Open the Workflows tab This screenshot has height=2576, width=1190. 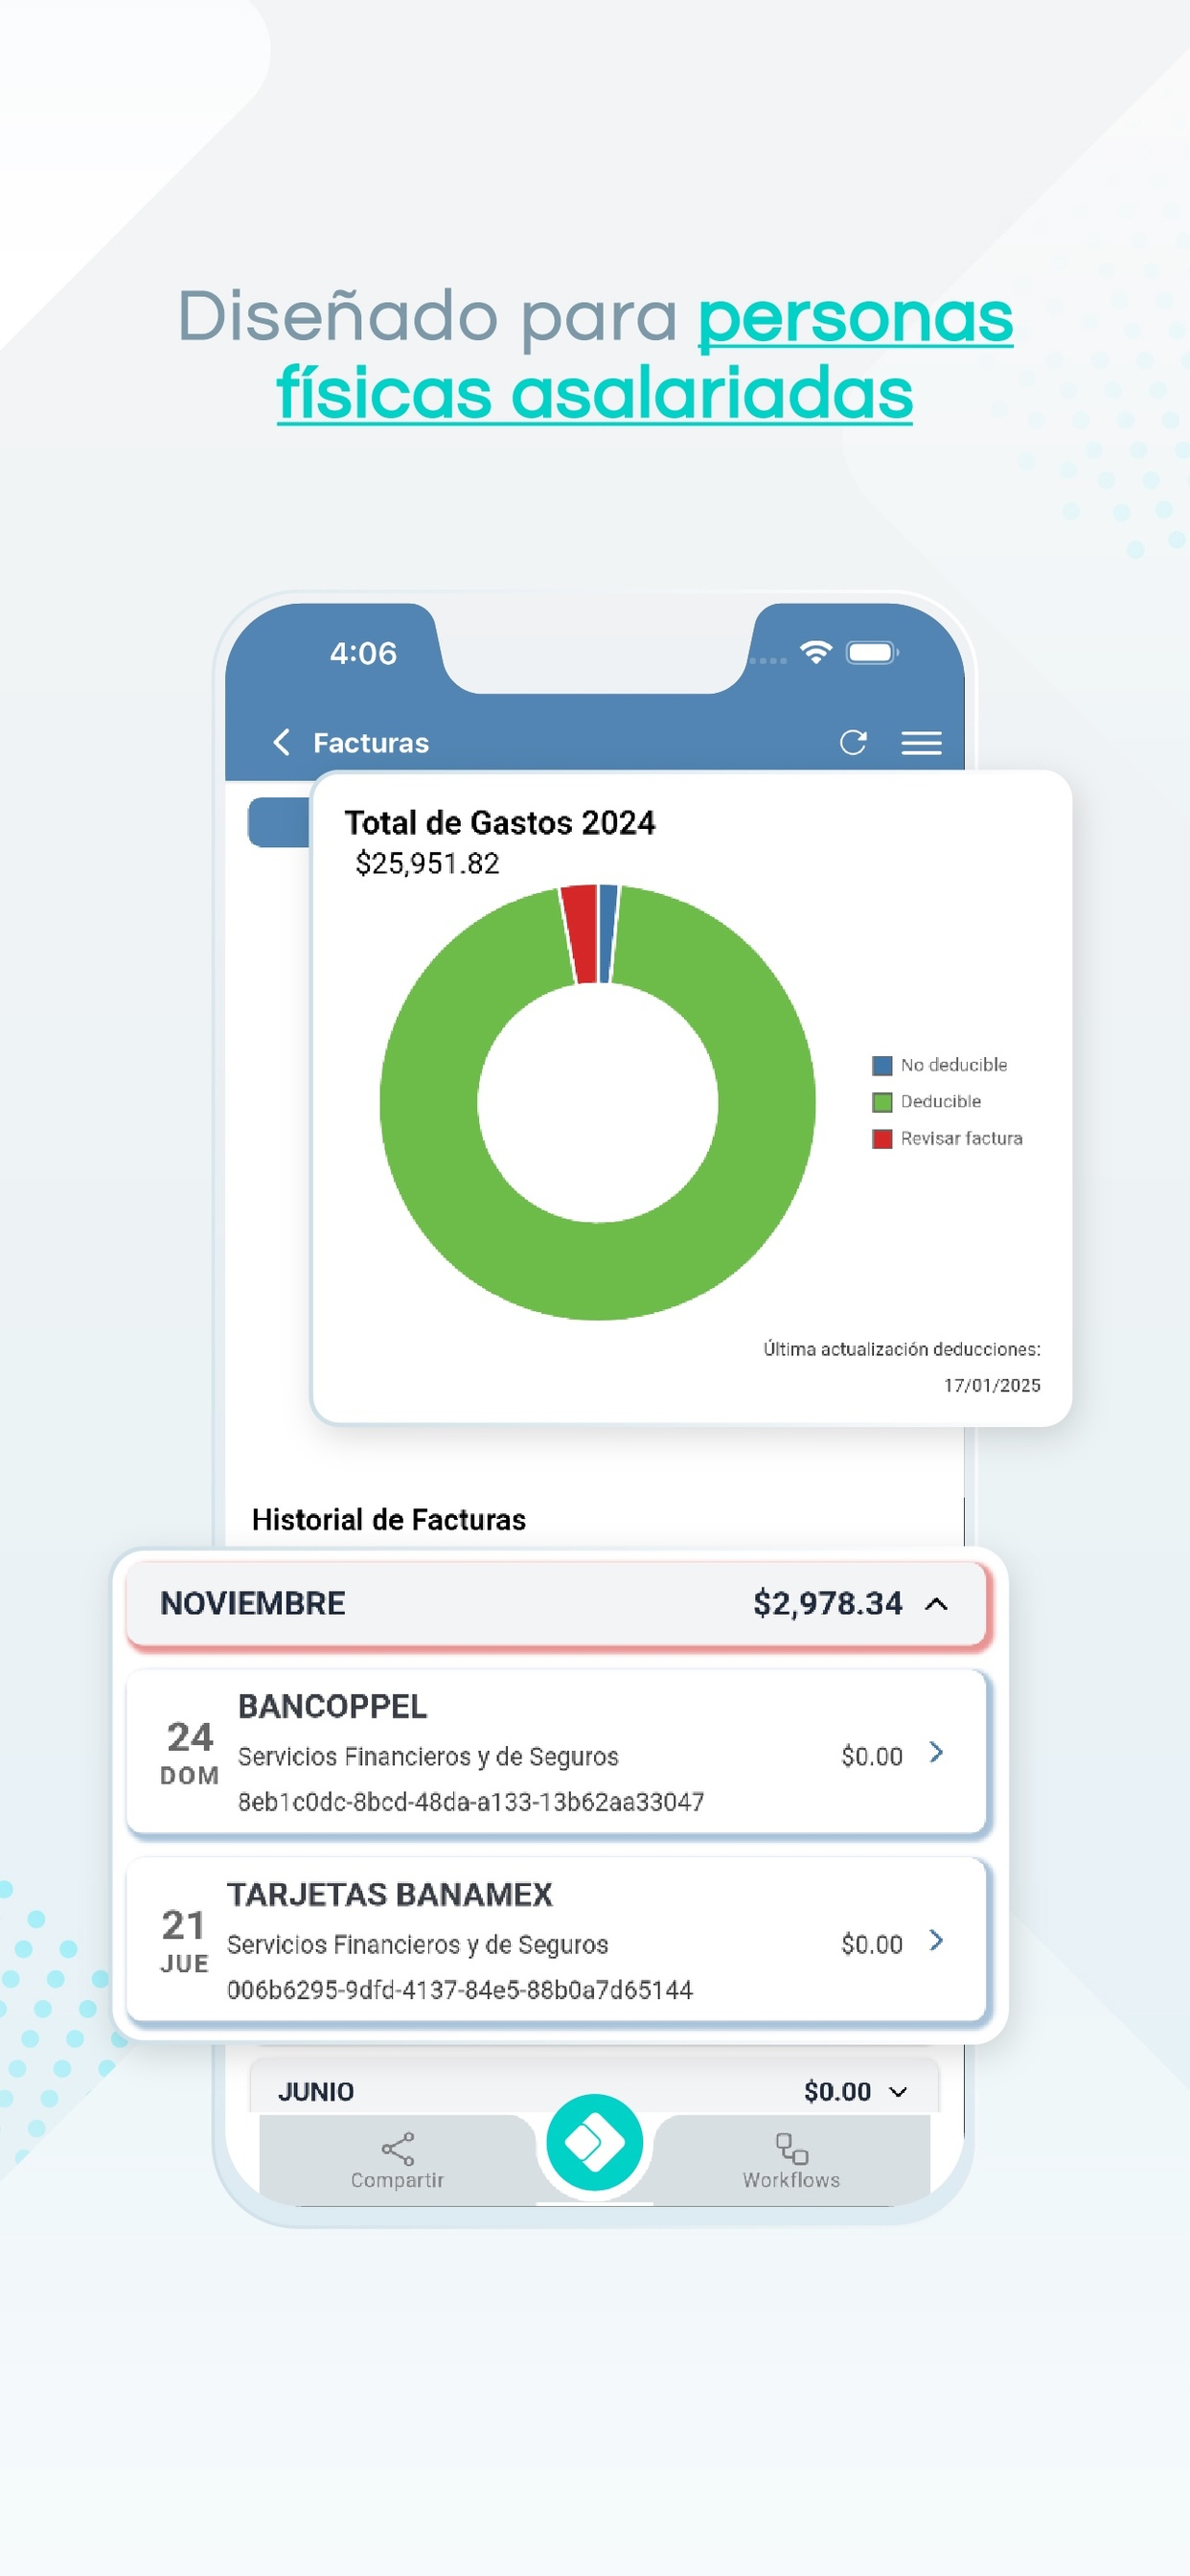[x=791, y=2160]
